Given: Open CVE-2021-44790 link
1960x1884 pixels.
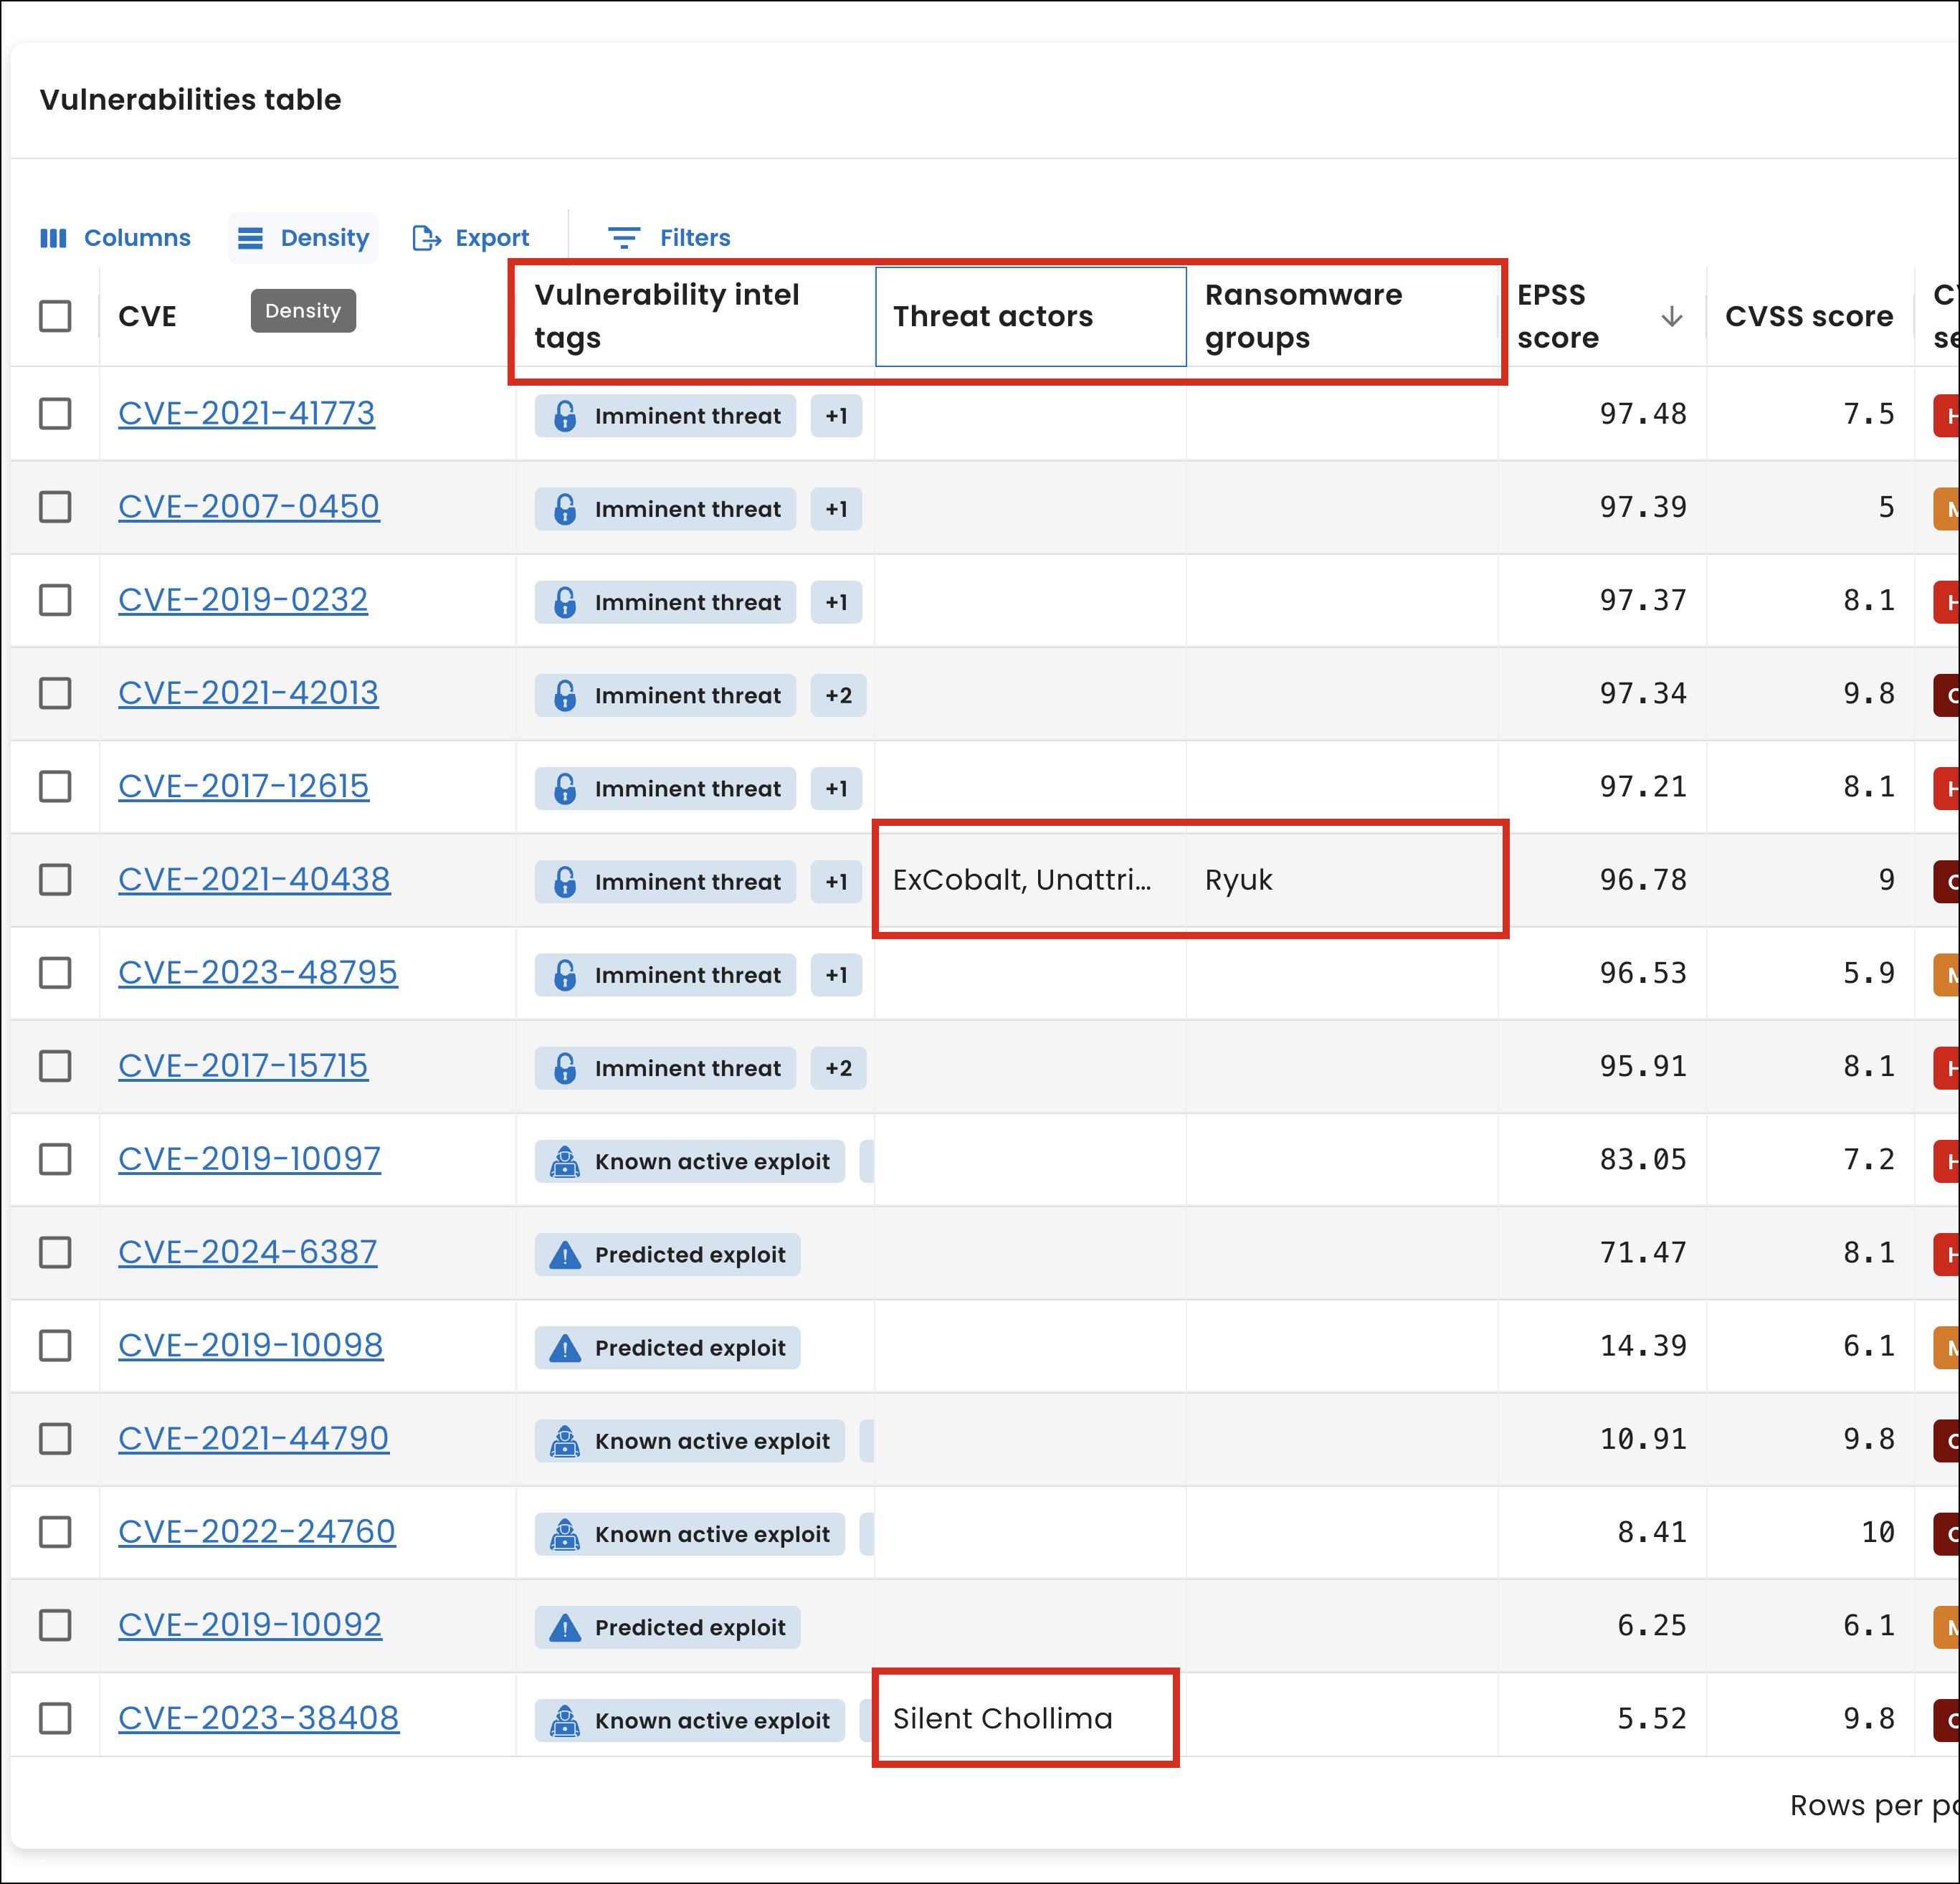Looking at the screenshot, I should [254, 1439].
